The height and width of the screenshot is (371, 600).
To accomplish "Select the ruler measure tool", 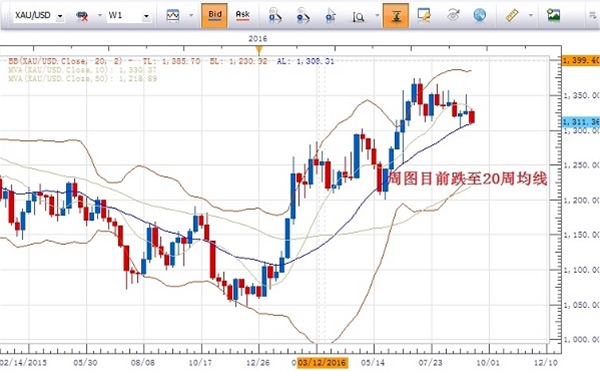I will [512, 15].
